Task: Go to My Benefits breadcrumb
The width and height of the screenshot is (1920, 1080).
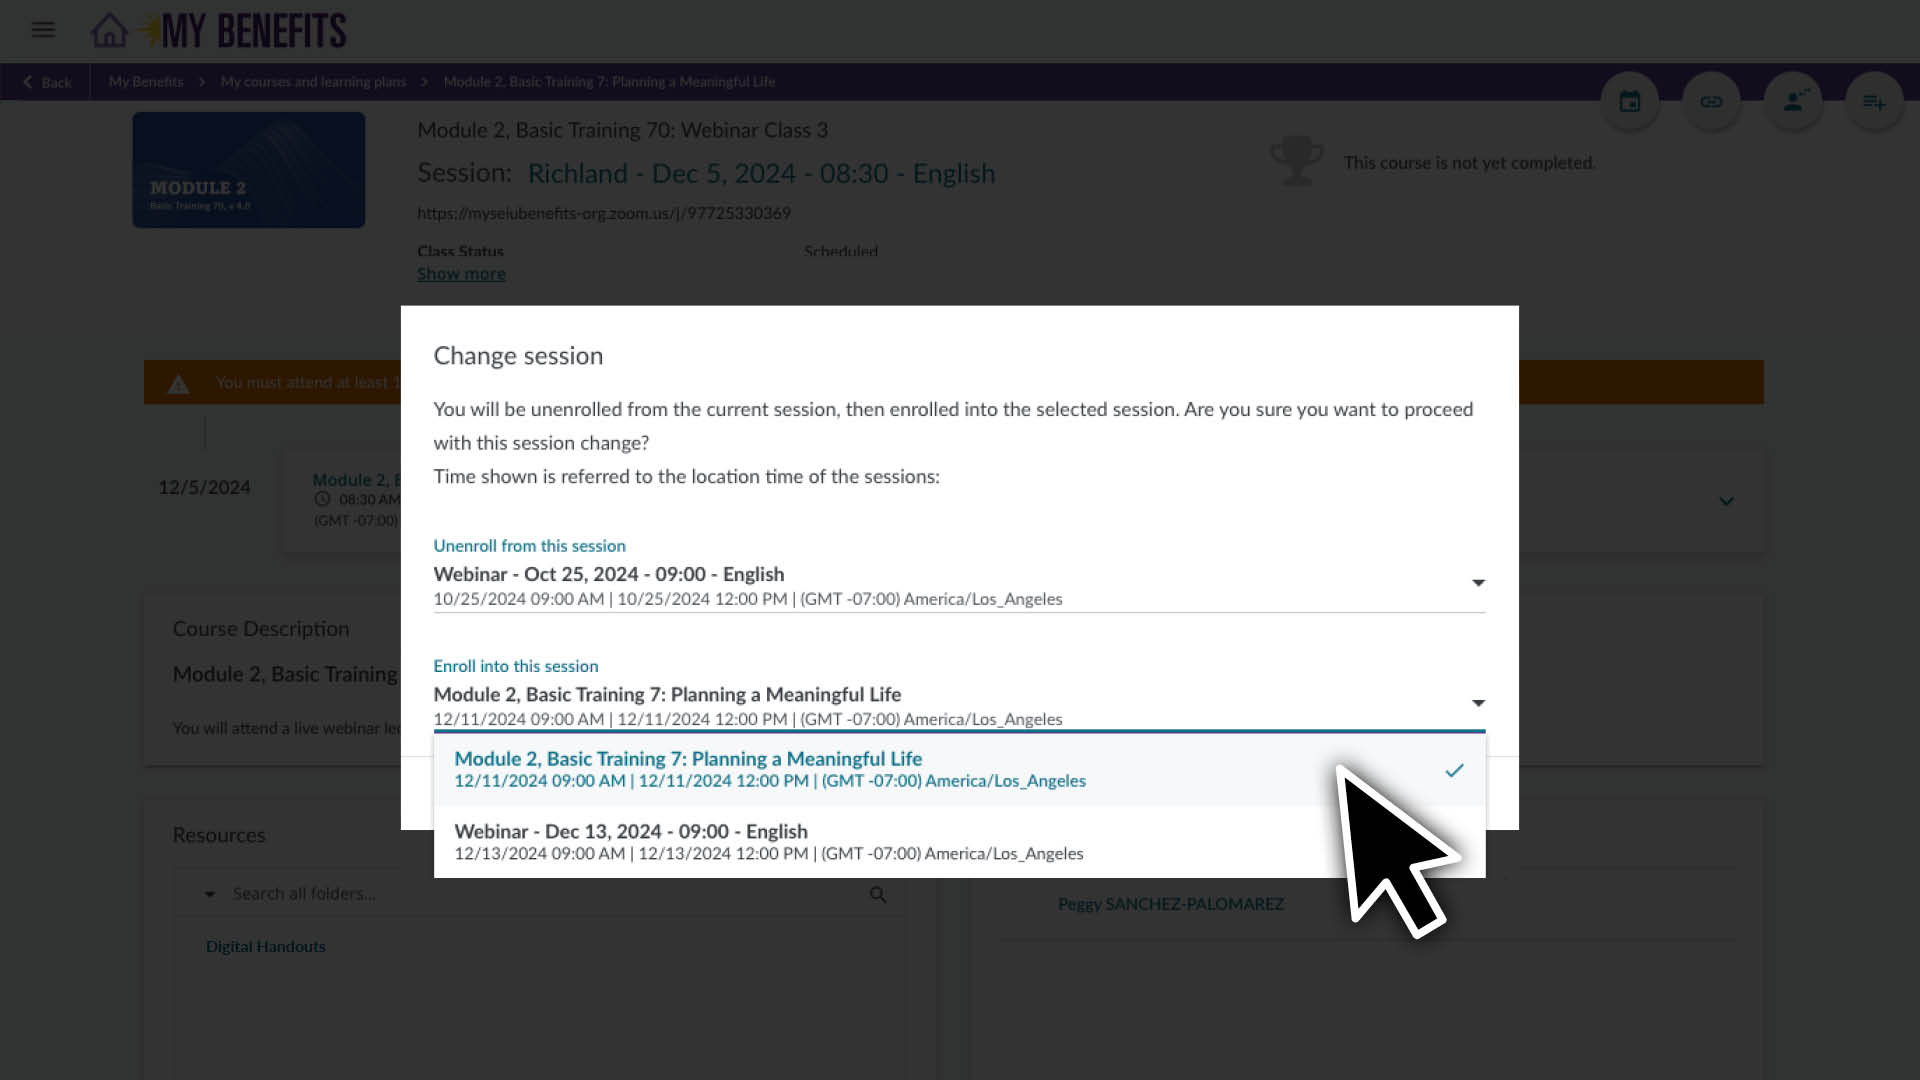Action: point(145,82)
